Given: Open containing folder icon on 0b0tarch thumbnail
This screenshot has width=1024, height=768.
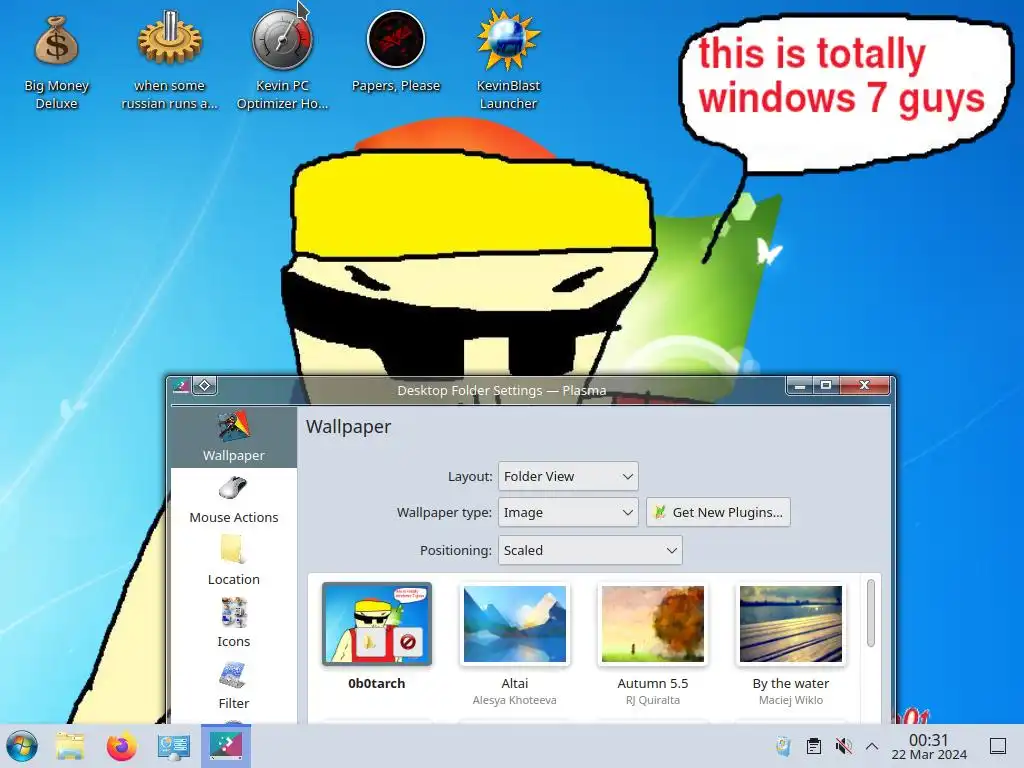Looking at the screenshot, I should [x=370, y=642].
